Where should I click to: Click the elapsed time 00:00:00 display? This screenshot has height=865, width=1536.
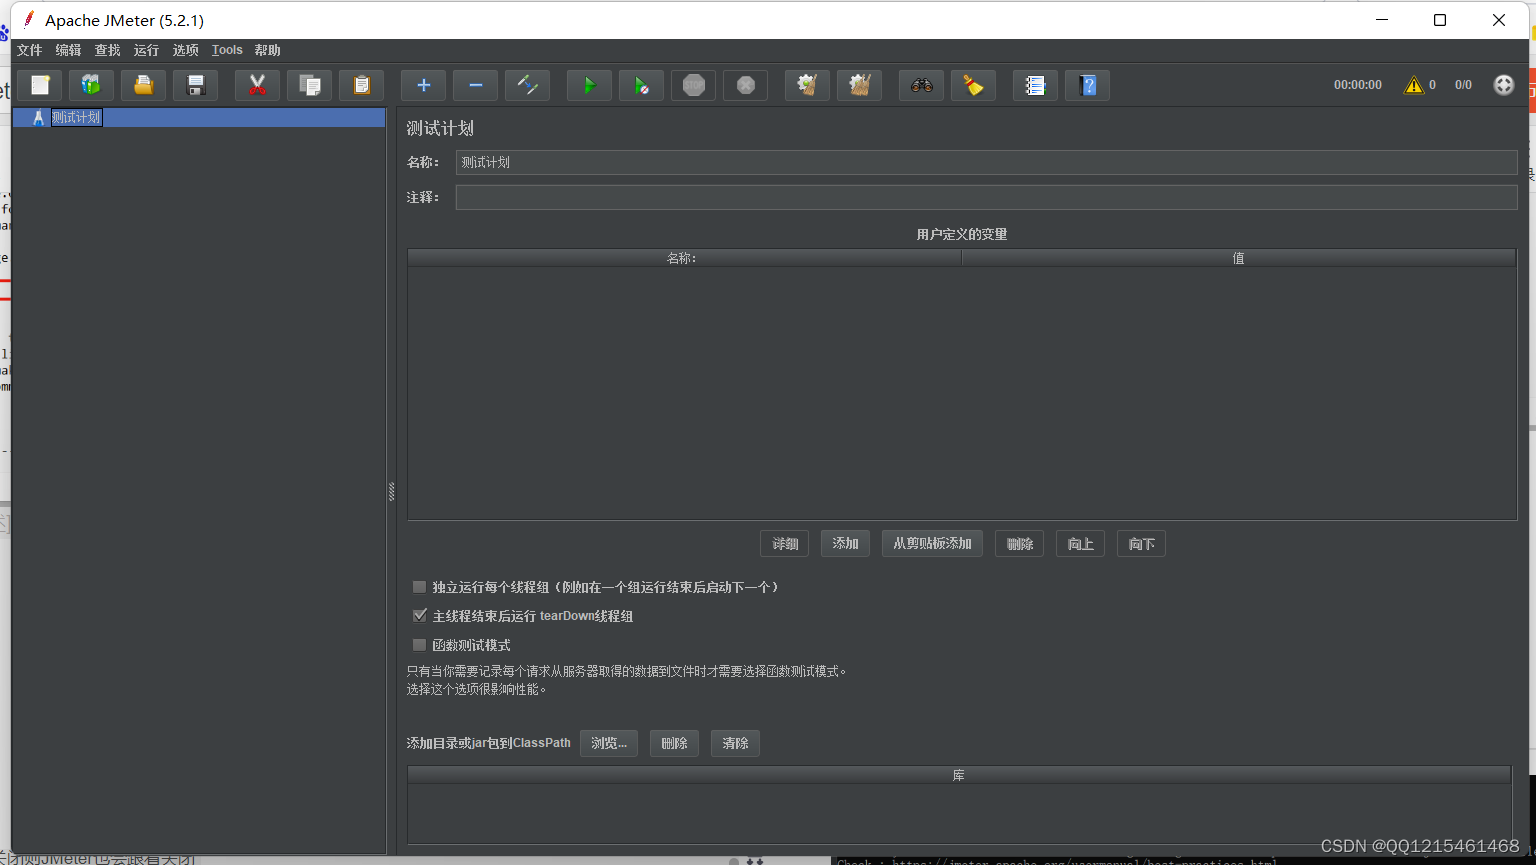(1357, 85)
